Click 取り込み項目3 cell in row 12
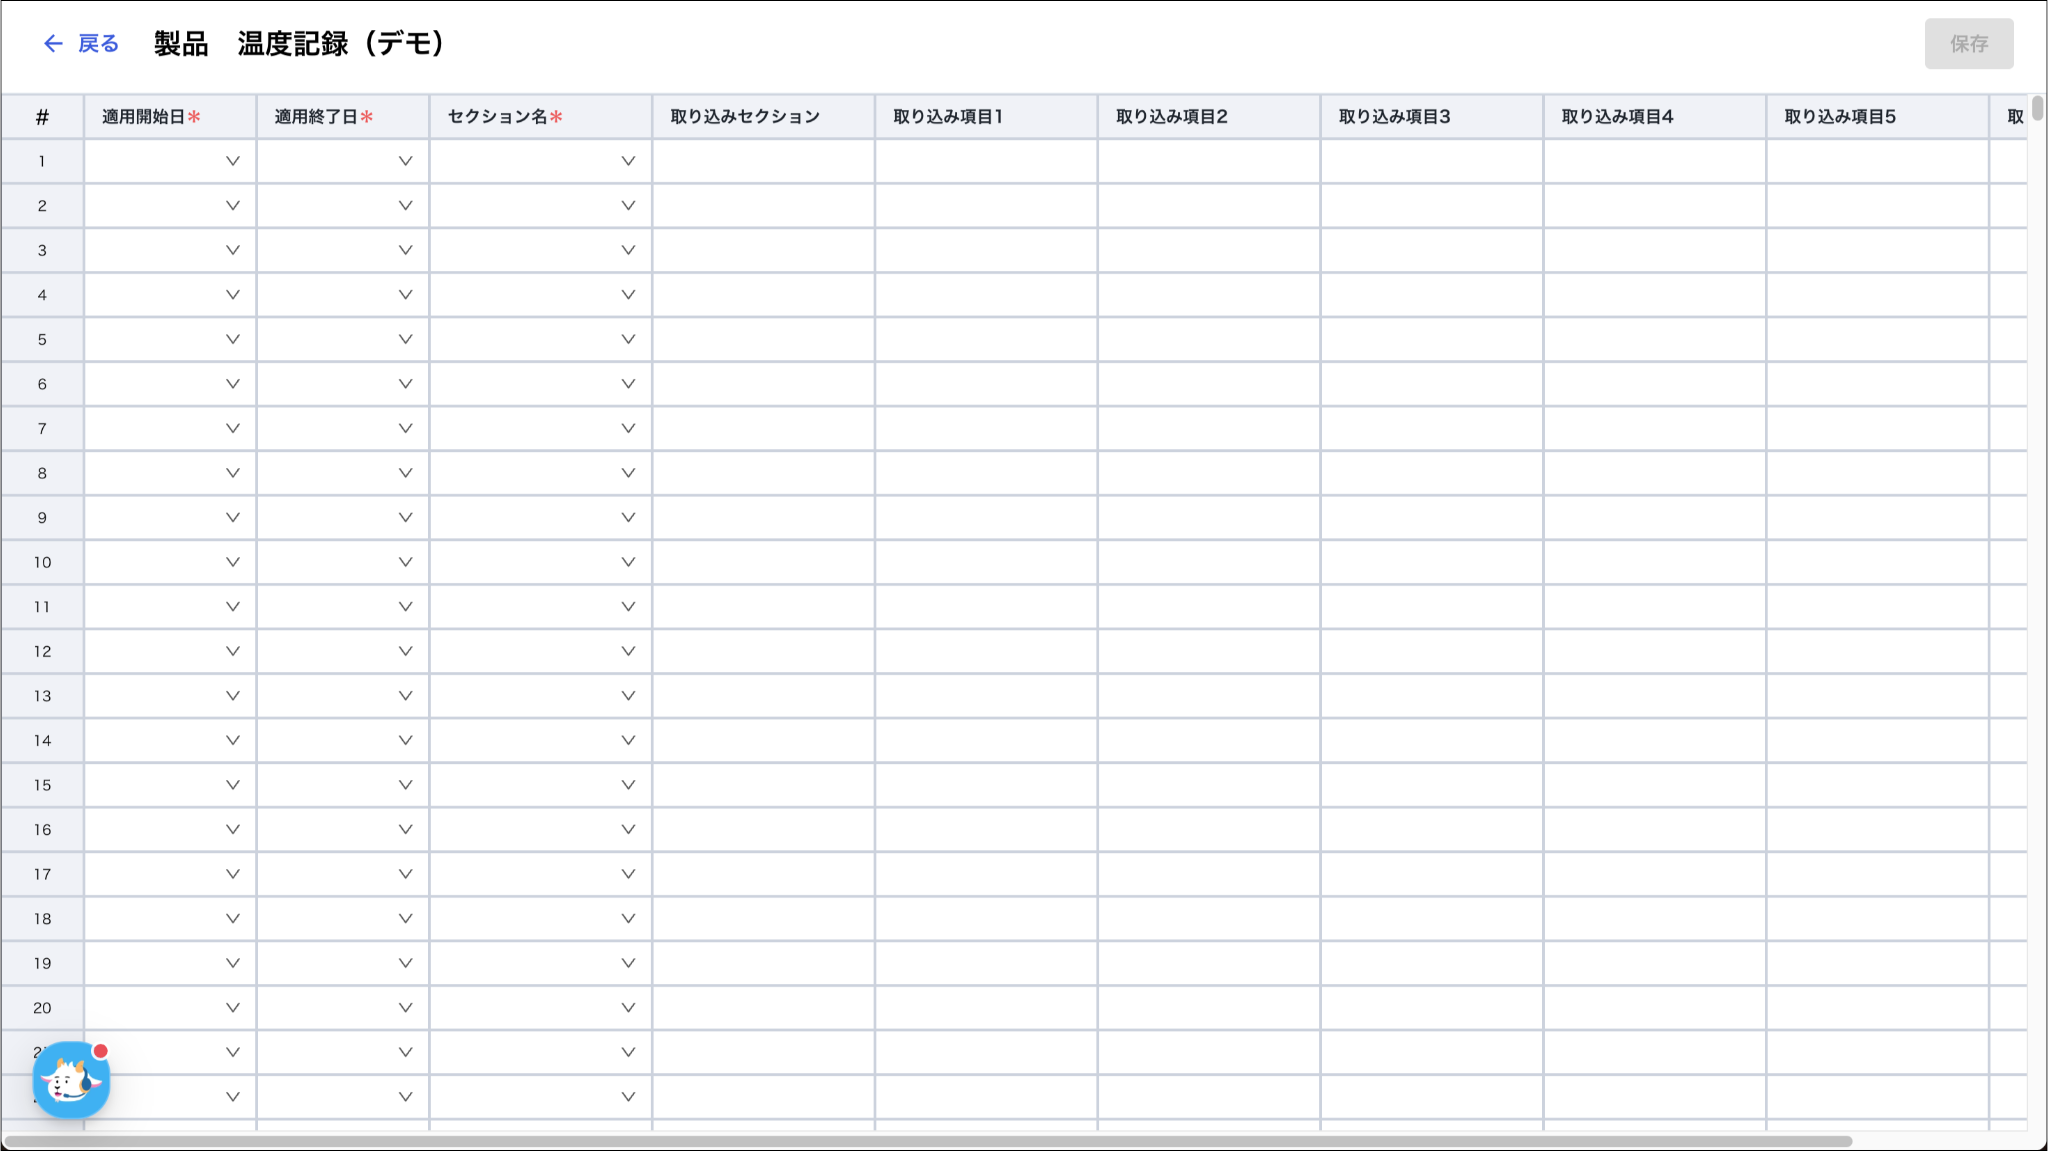The height and width of the screenshot is (1151, 2048). (1431, 652)
